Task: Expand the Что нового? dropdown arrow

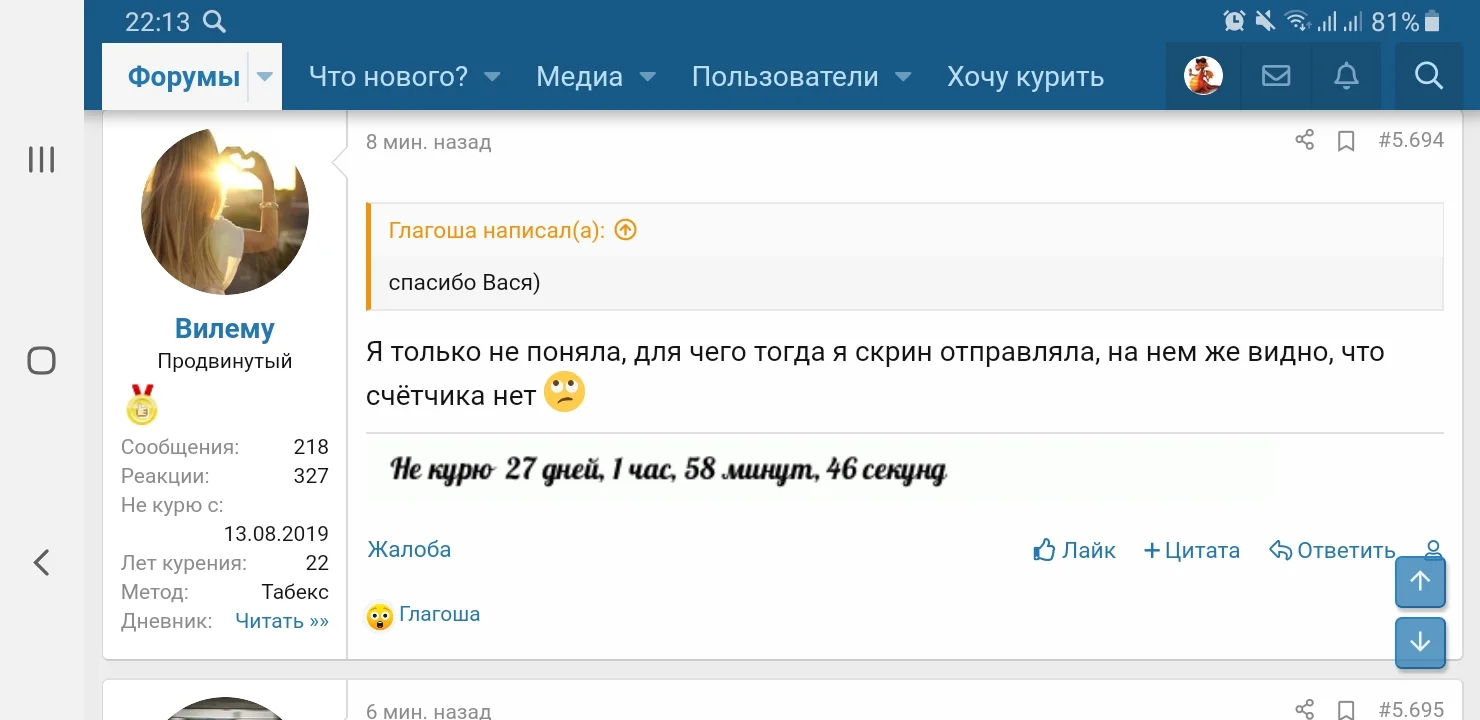Action: (491, 76)
